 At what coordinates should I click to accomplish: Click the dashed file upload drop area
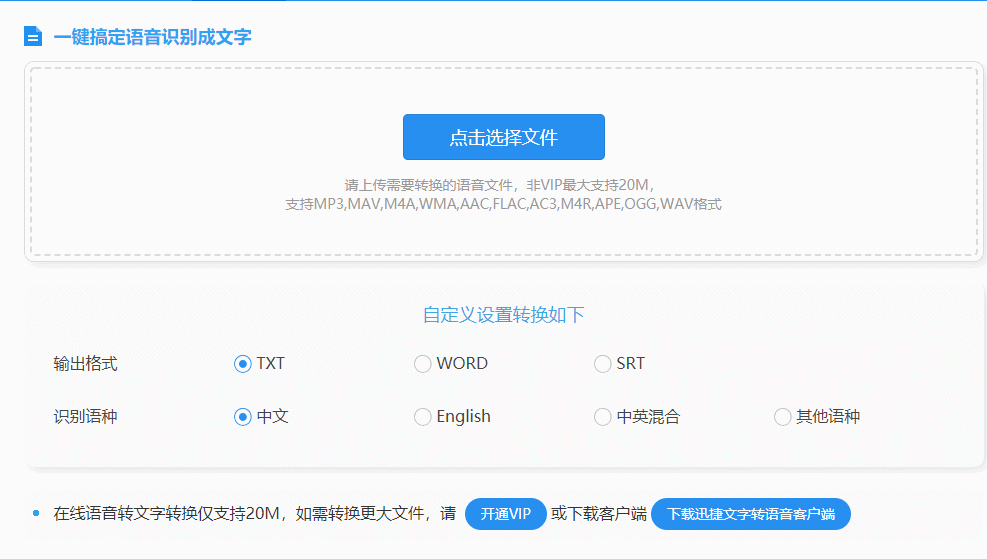point(504,162)
